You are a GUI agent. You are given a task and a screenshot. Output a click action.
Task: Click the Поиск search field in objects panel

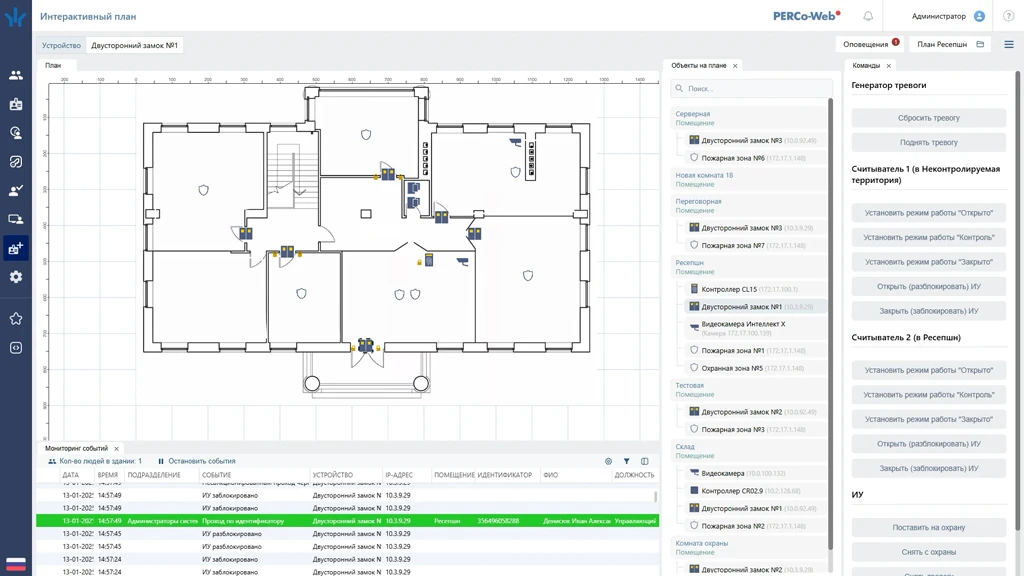[750, 89]
